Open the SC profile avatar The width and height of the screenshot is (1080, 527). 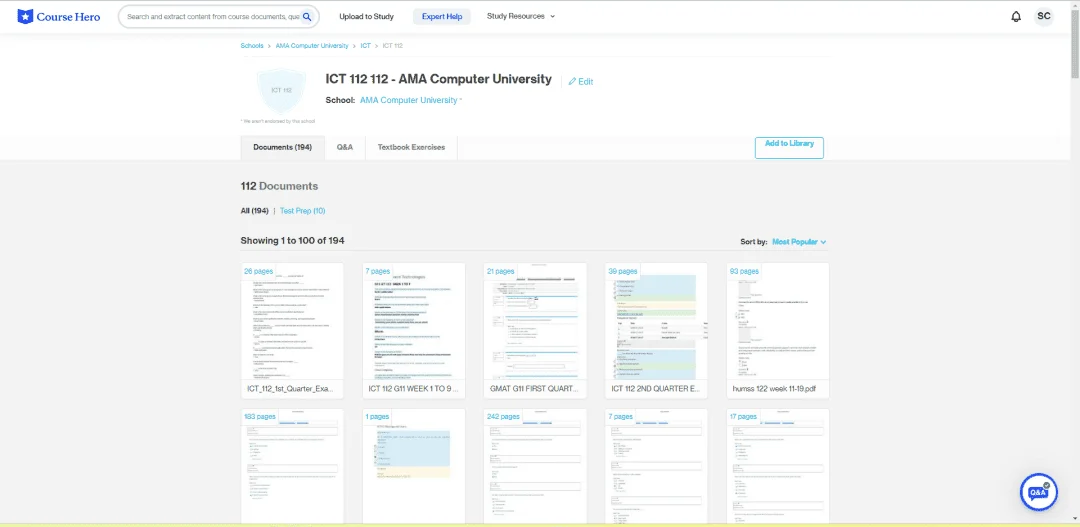pos(1043,17)
